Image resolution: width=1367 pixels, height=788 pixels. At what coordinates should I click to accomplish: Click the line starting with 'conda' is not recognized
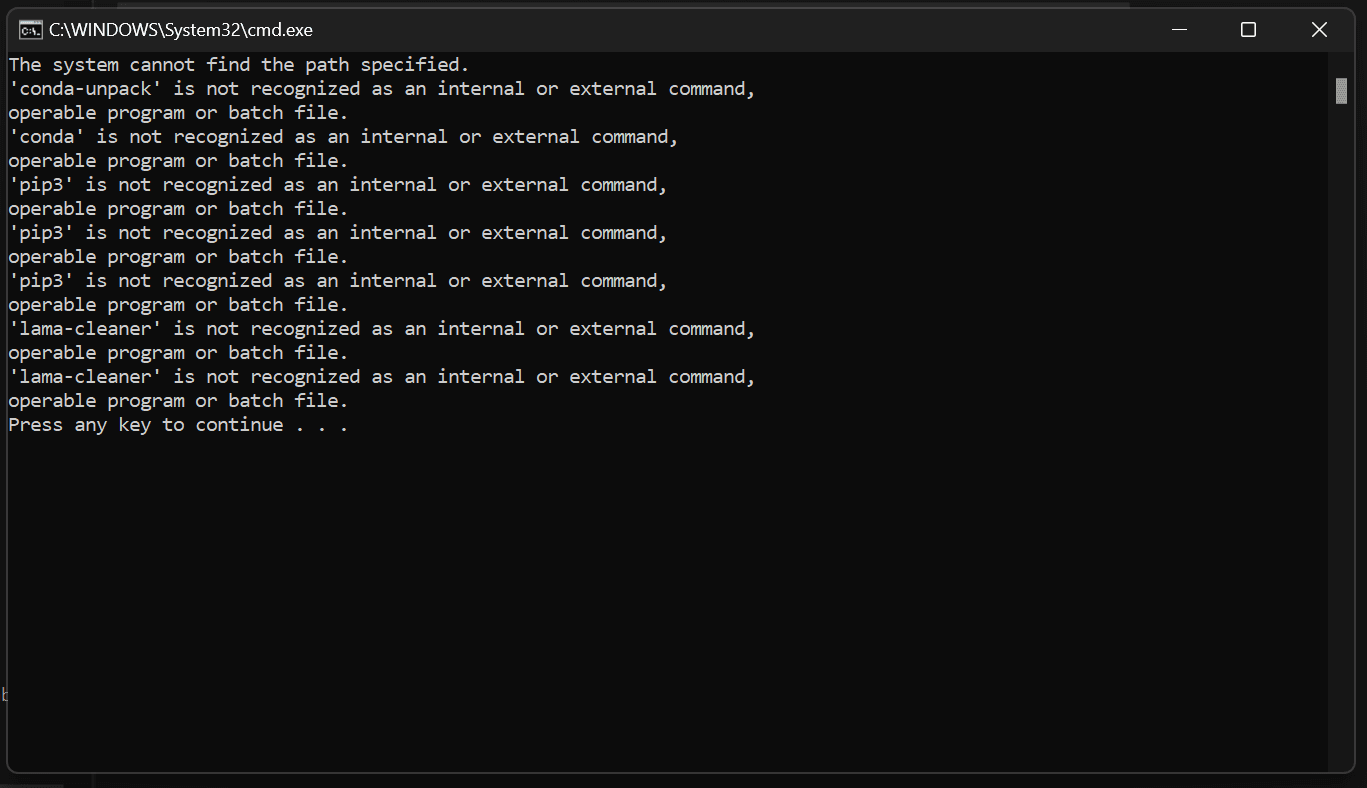coord(343,137)
